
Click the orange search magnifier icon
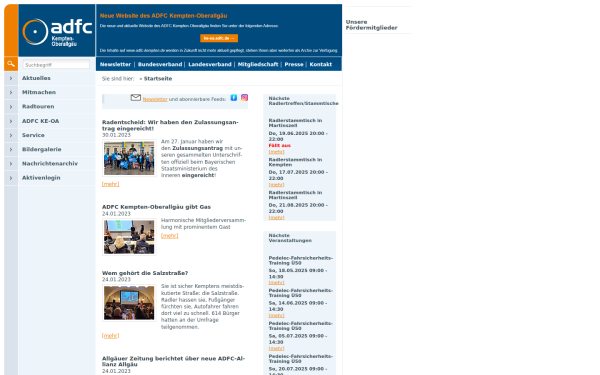[11, 64]
